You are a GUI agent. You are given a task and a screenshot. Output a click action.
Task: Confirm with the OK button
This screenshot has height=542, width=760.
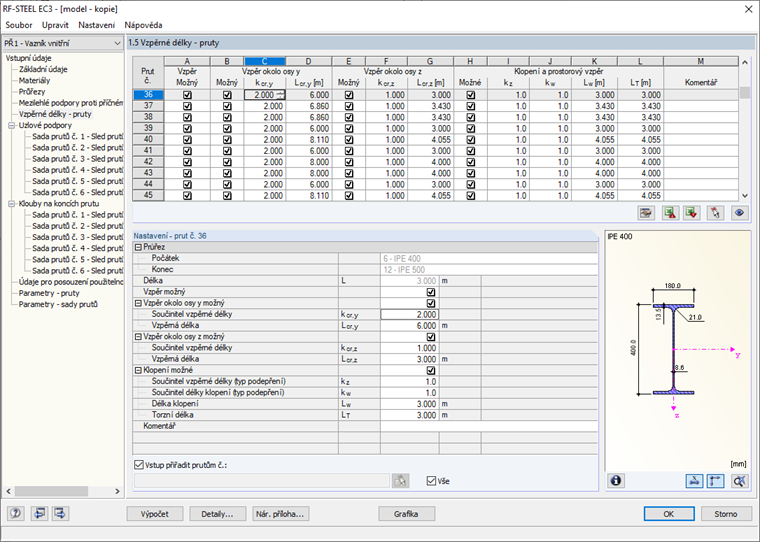coord(669,514)
